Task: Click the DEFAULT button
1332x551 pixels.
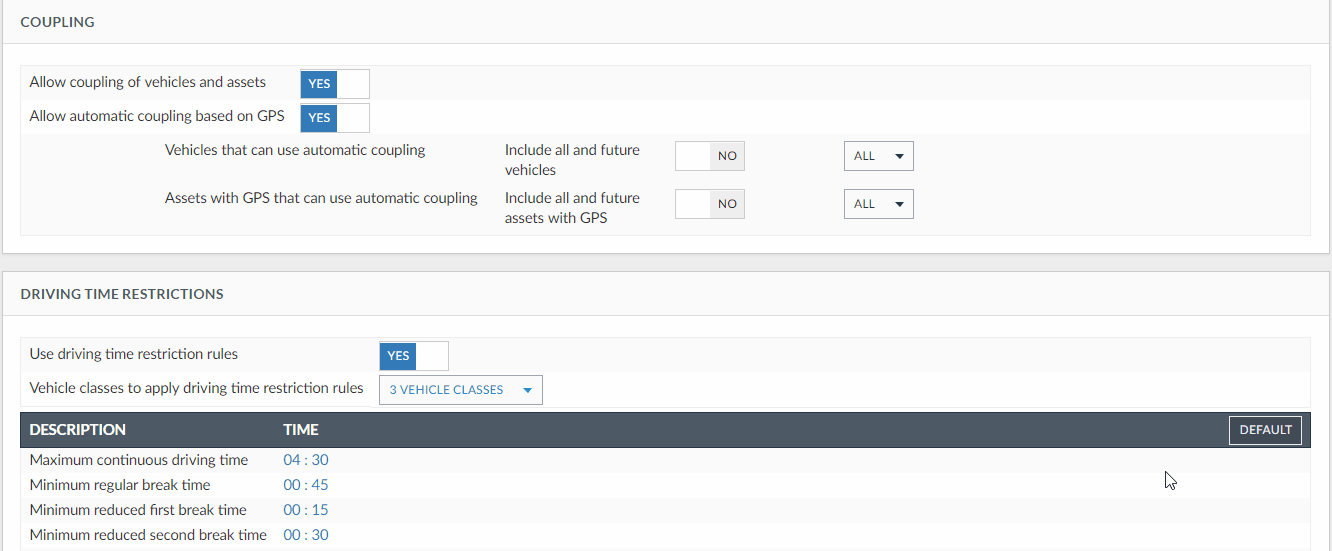Action: click(1264, 430)
